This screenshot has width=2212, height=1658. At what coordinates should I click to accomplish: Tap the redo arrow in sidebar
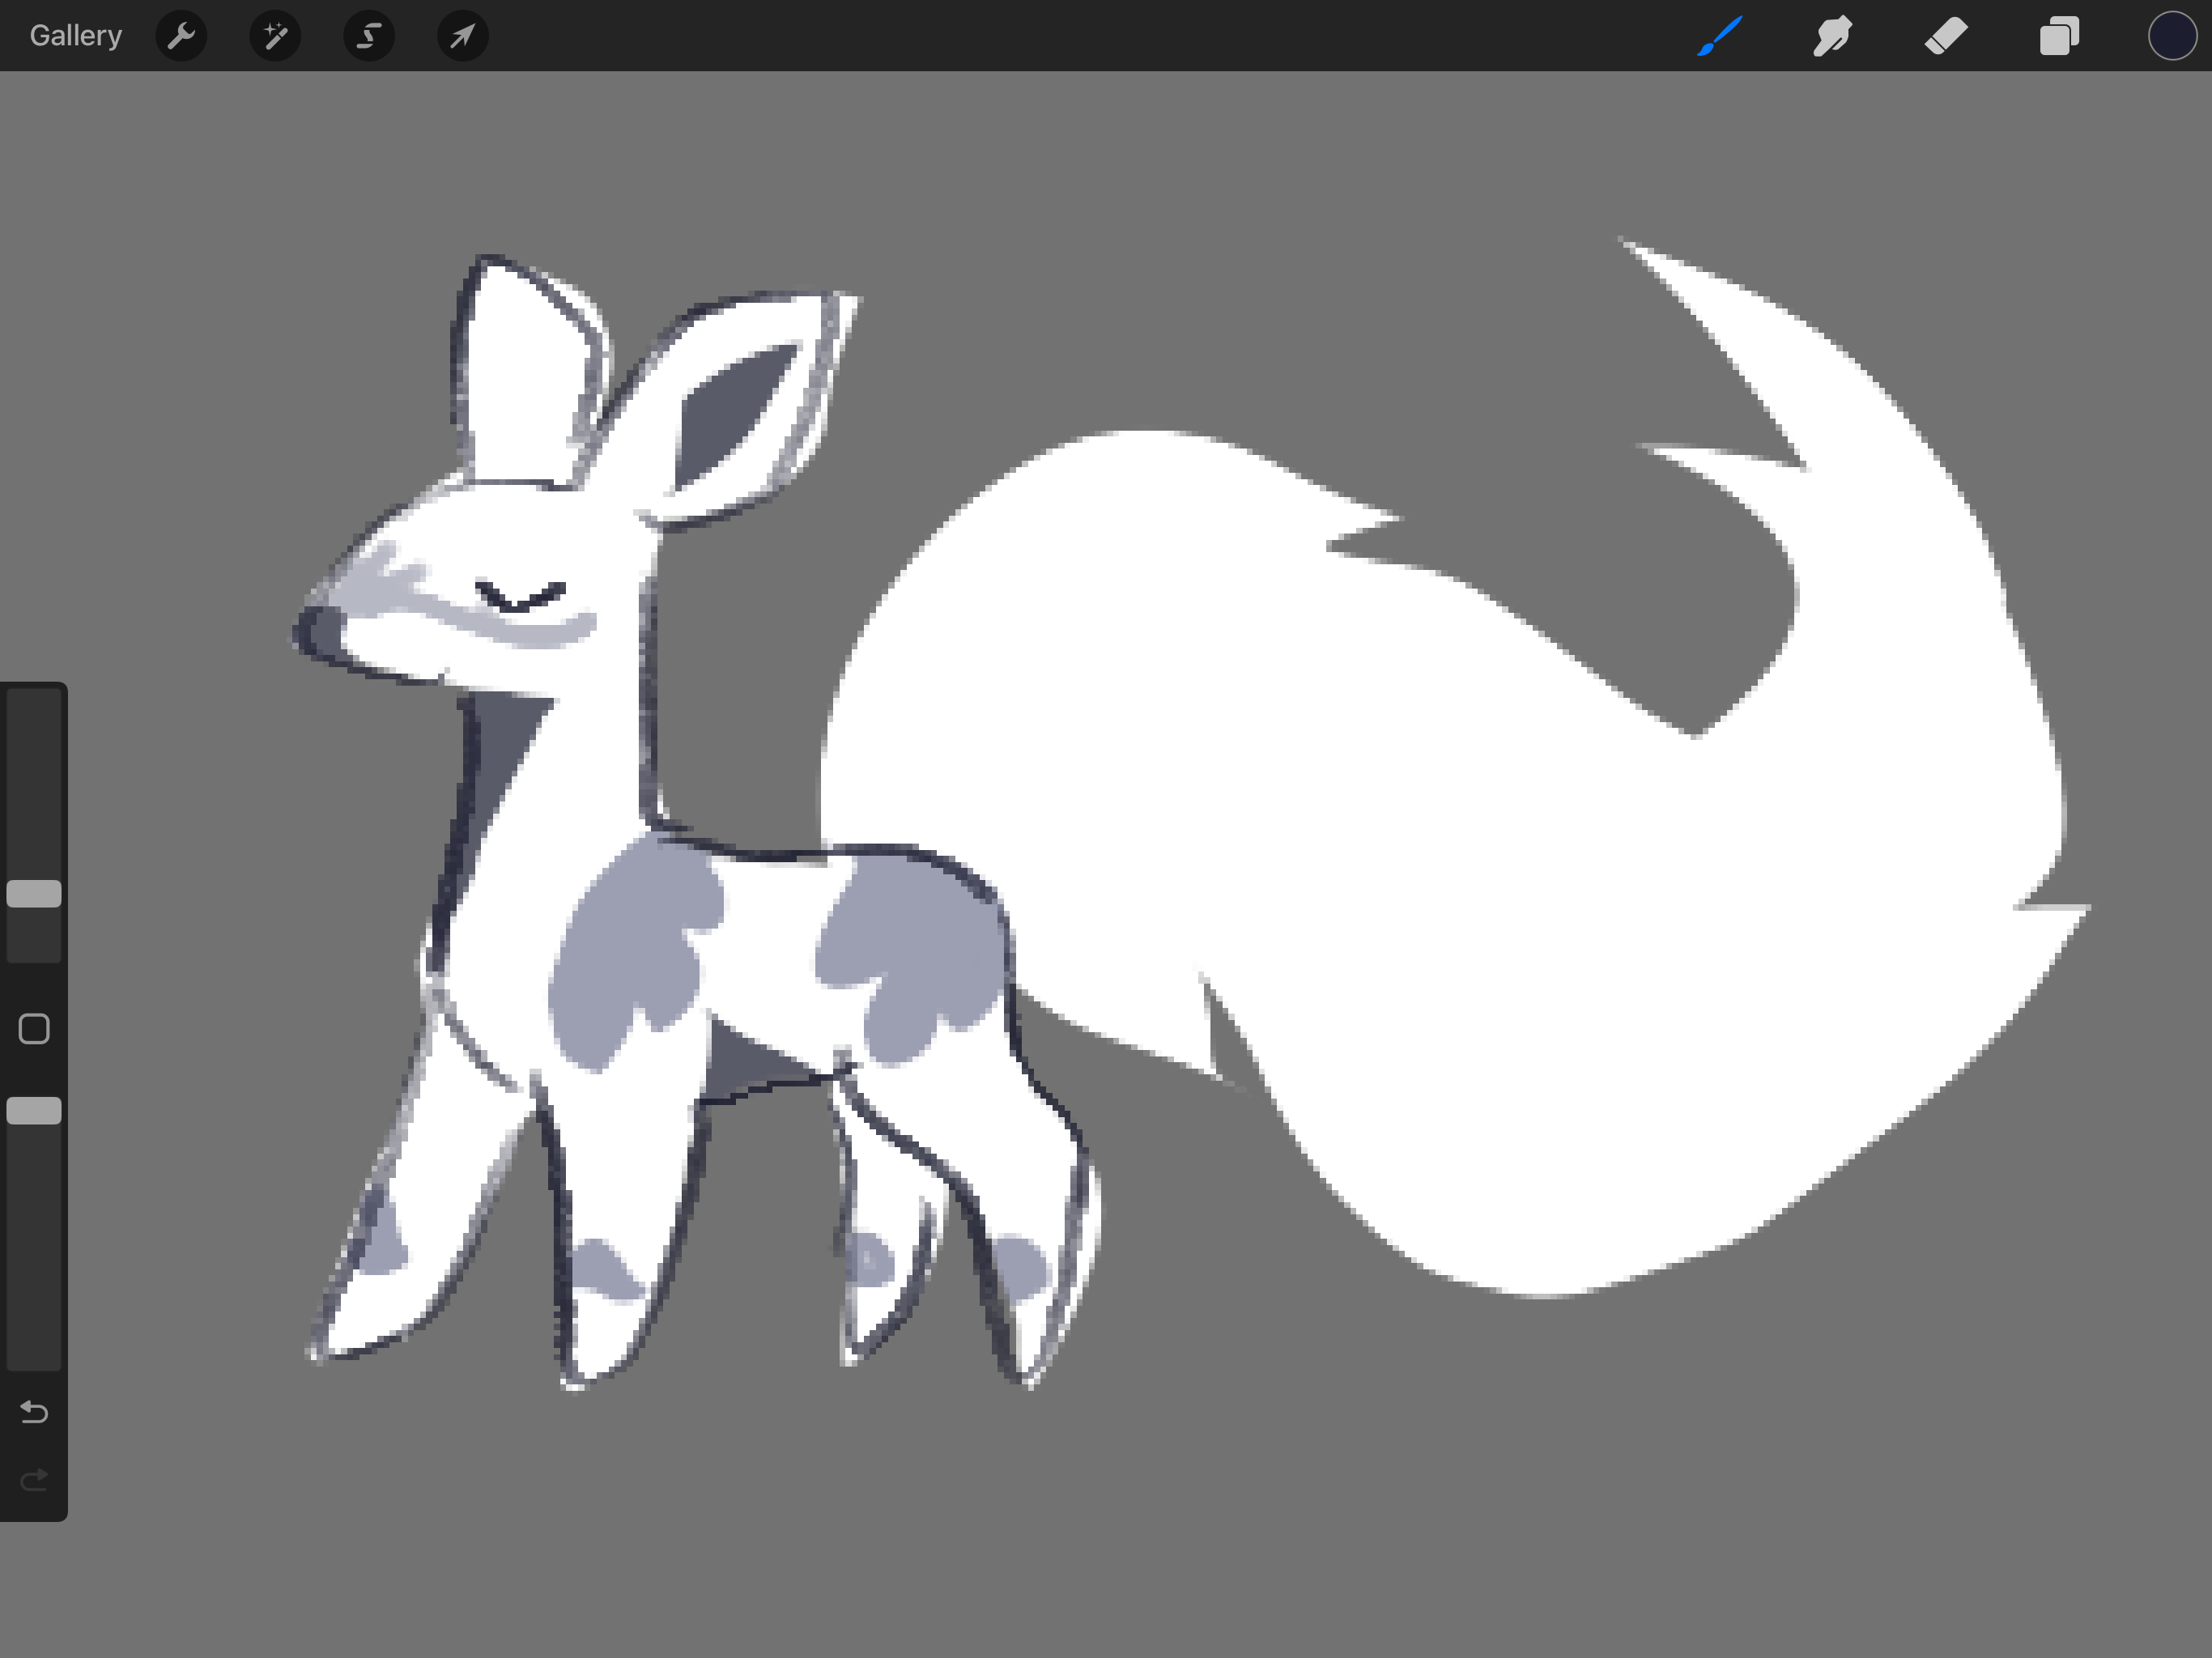[x=34, y=1480]
